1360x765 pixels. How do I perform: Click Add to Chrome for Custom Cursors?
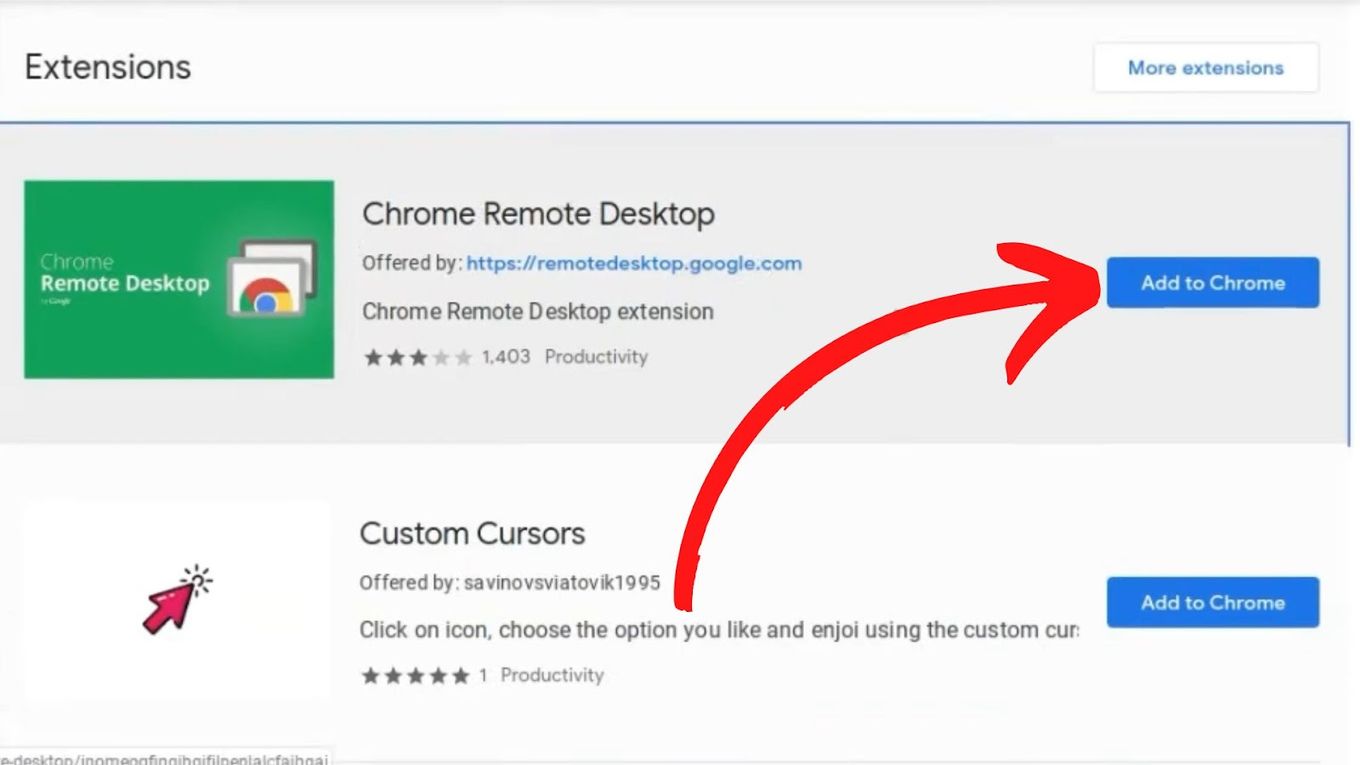pyautogui.click(x=1212, y=602)
